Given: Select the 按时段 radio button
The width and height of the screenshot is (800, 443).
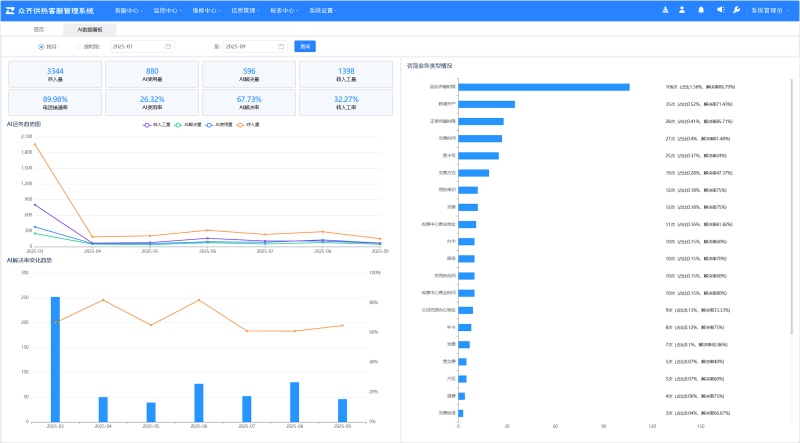Looking at the screenshot, I should coord(79,46).
